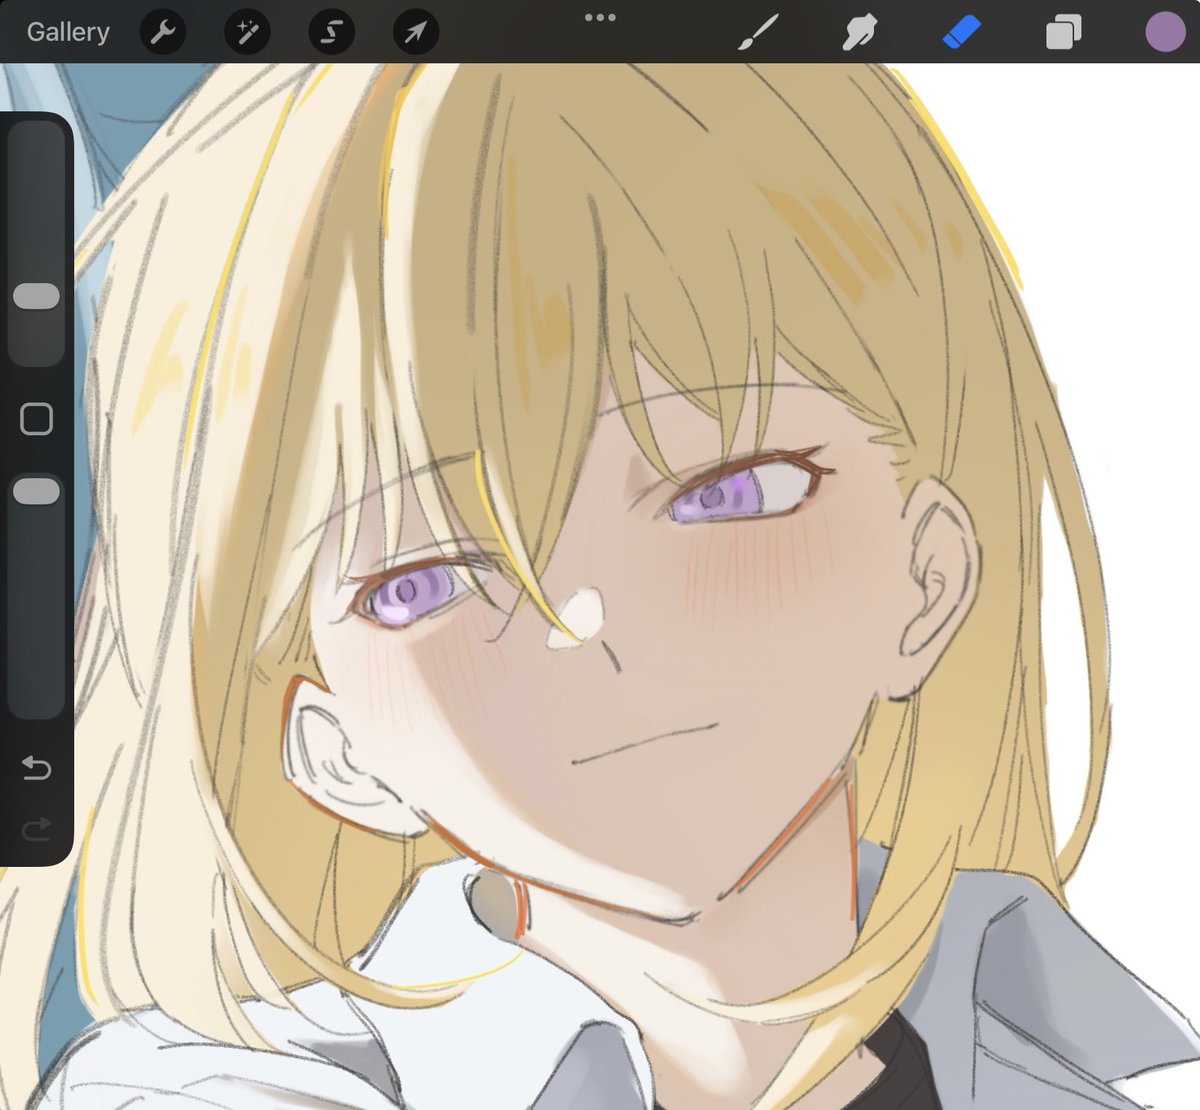Image resolution: width=1200 pixels, height=1110 pixels.
Task: Open the purple active color picker
Action: click(x=1165, y=32)
